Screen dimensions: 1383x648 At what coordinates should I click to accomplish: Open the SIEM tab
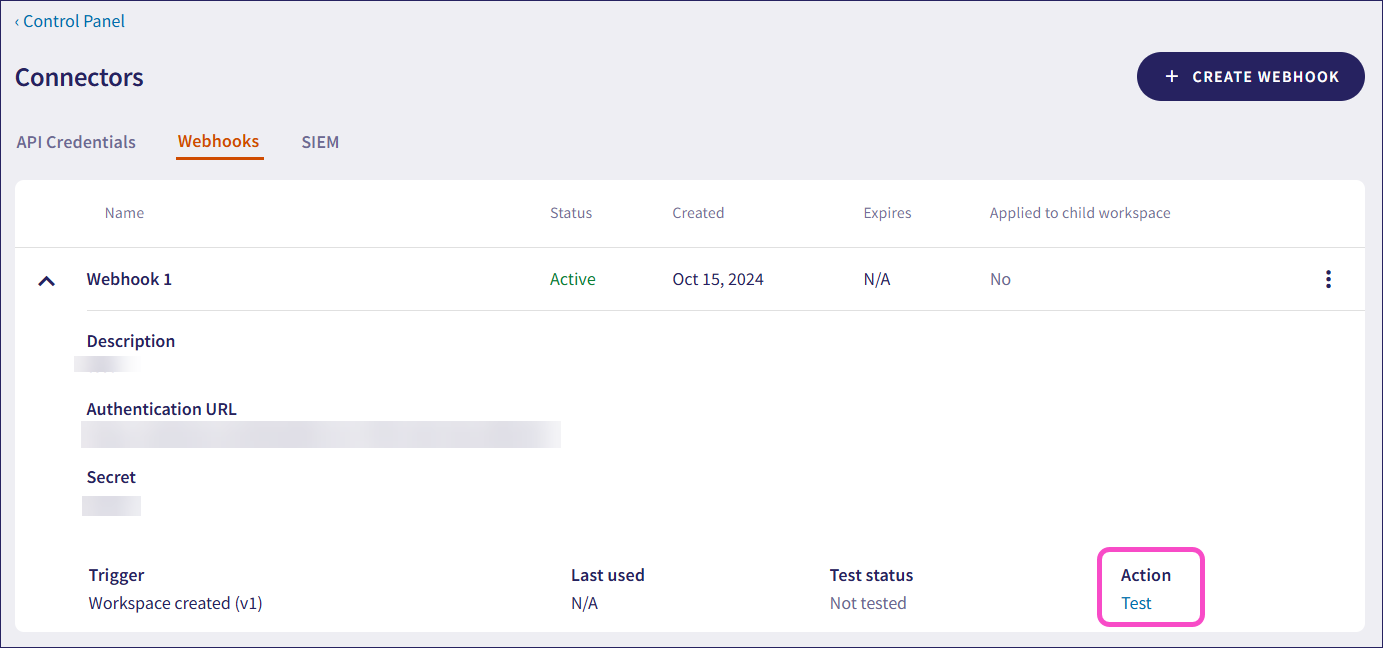click(x=319, y=141)
